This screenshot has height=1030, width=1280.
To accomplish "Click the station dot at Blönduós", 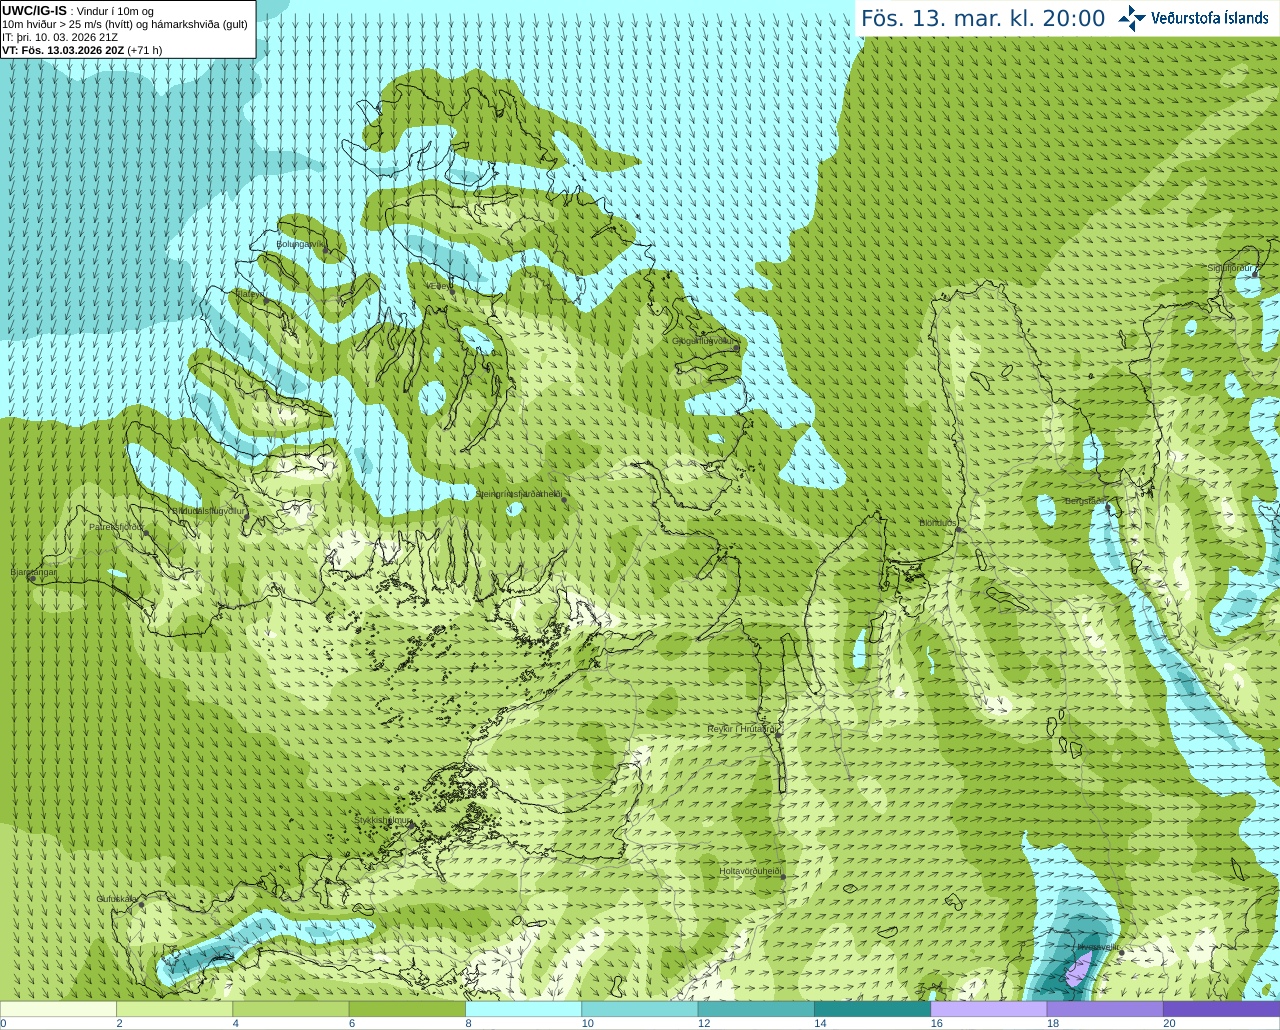I will click(x=958, y=529).
